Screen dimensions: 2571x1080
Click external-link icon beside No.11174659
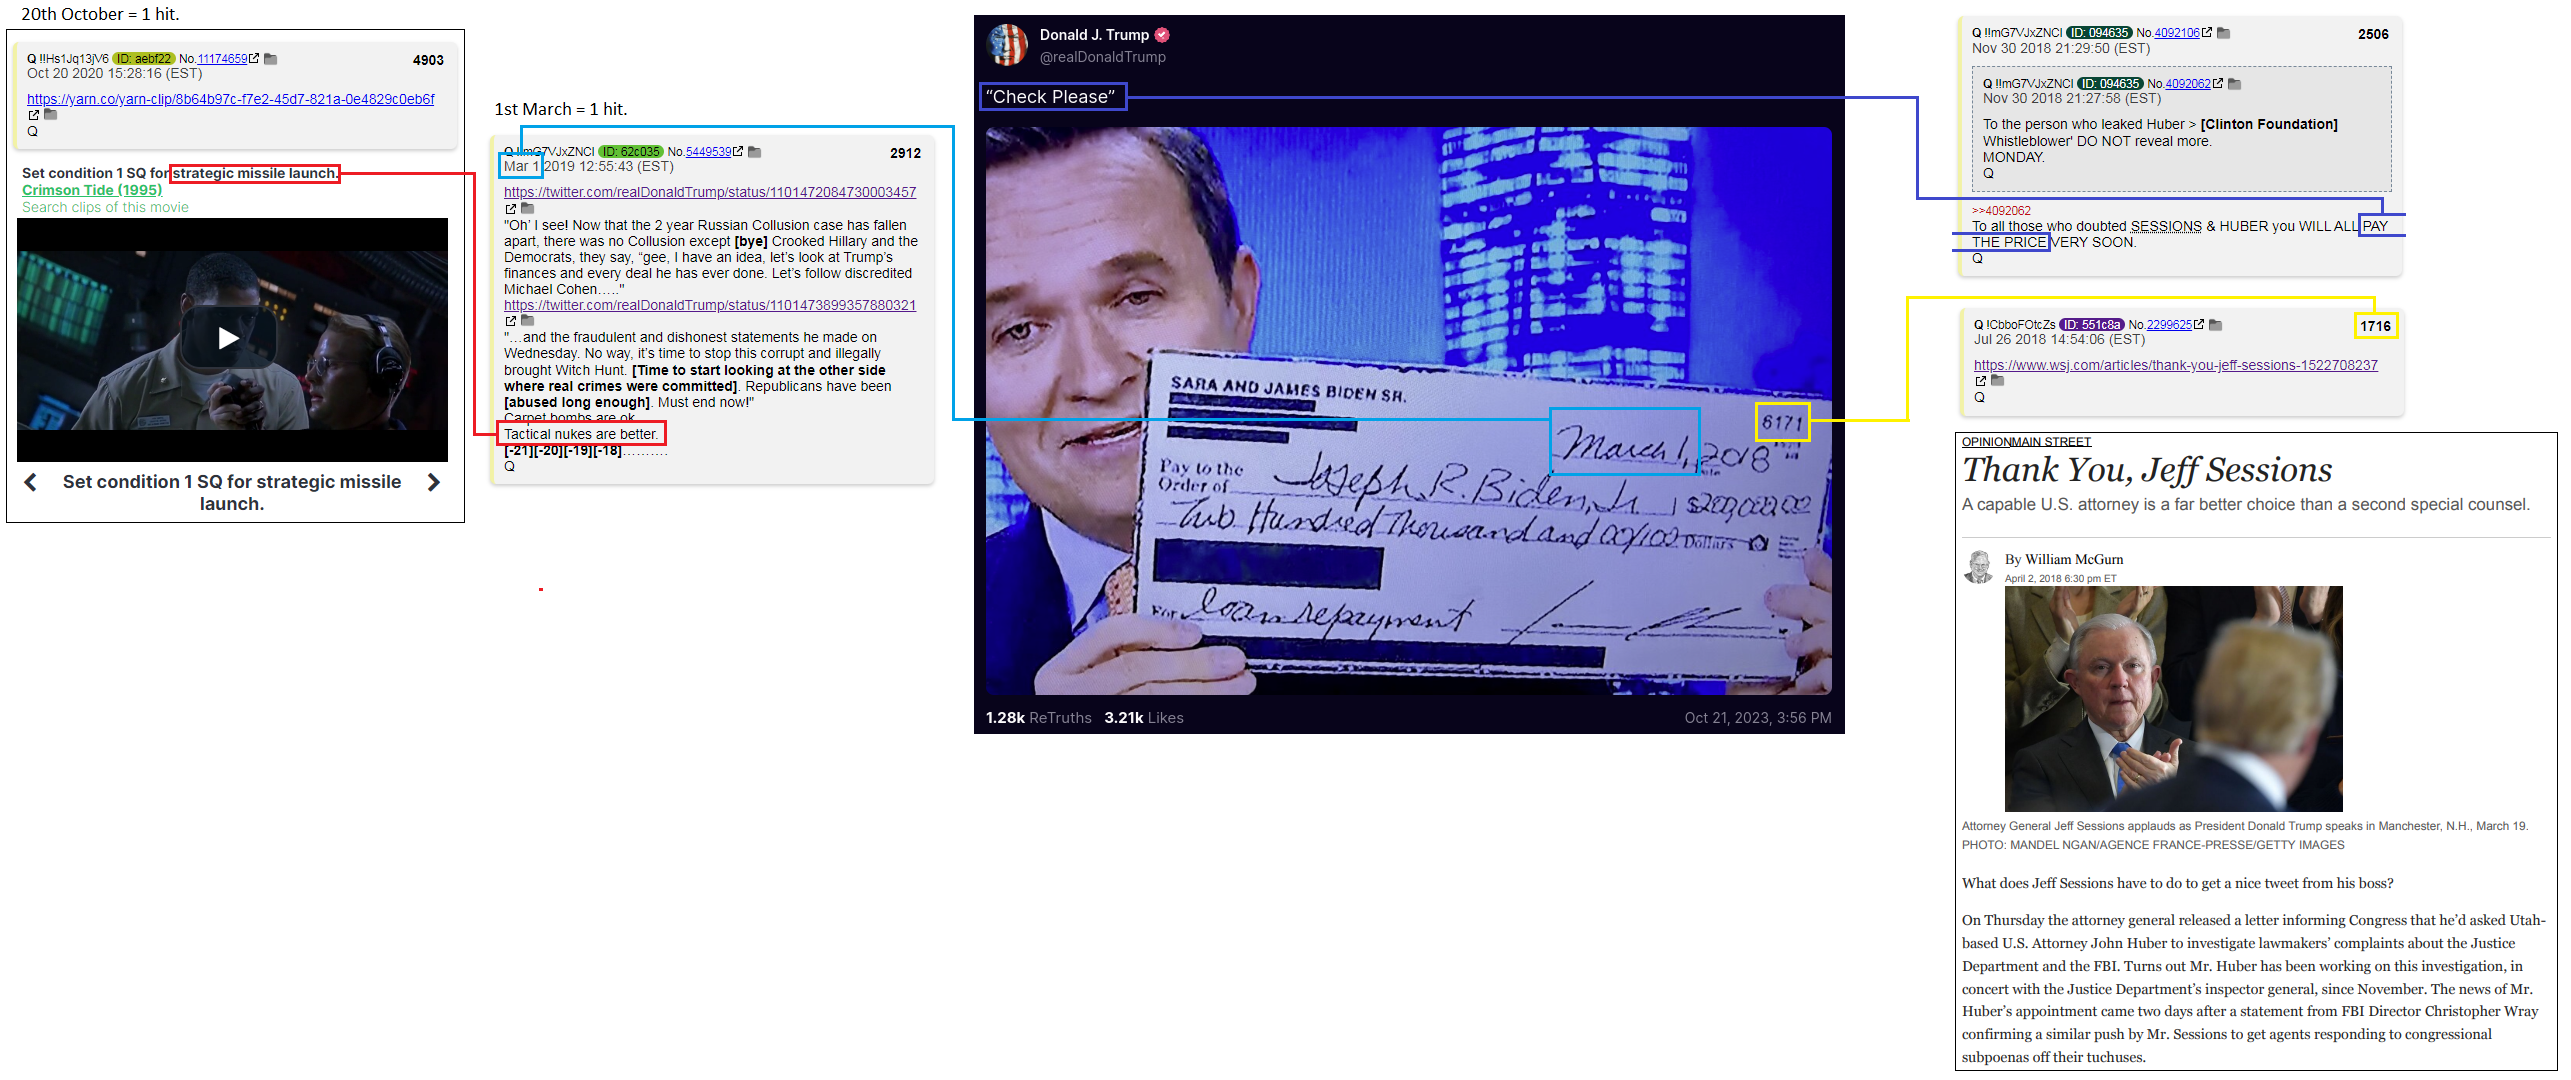254,59
